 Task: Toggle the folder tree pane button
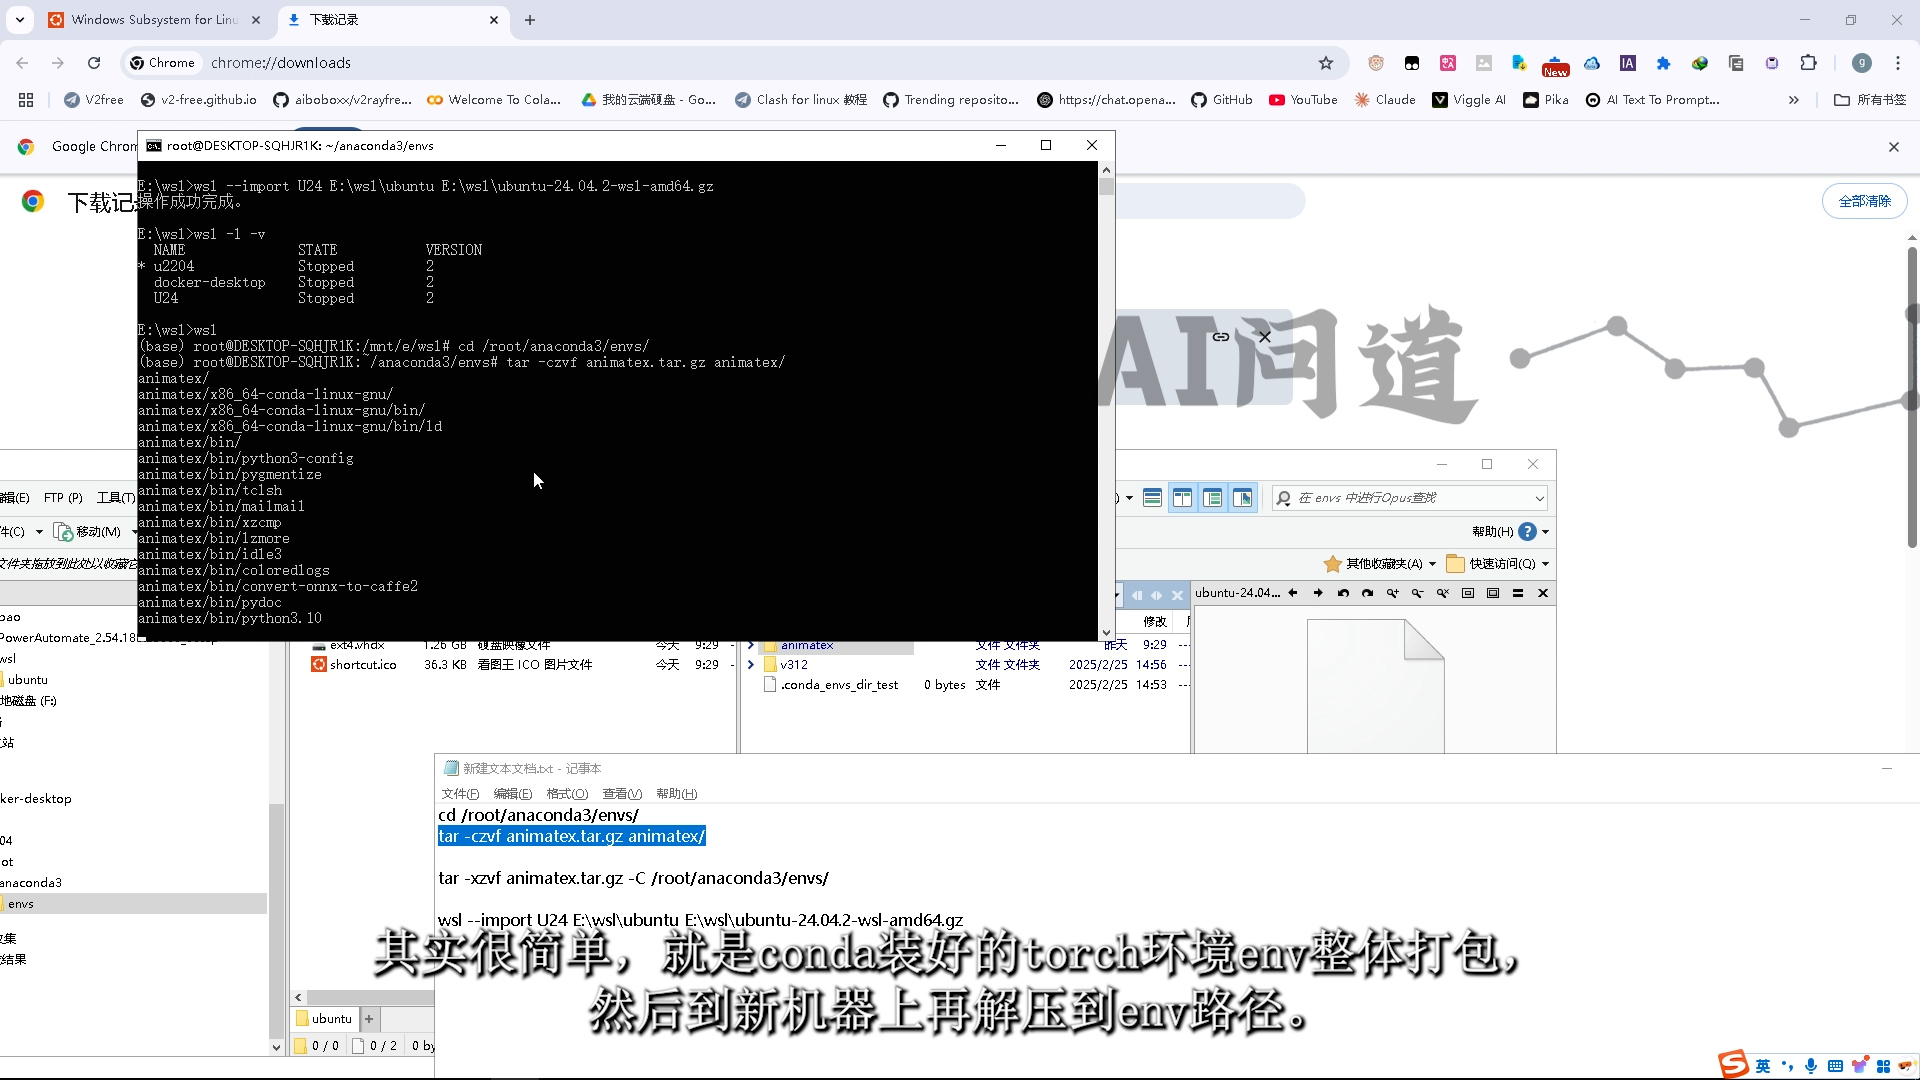coord(1212,498)
